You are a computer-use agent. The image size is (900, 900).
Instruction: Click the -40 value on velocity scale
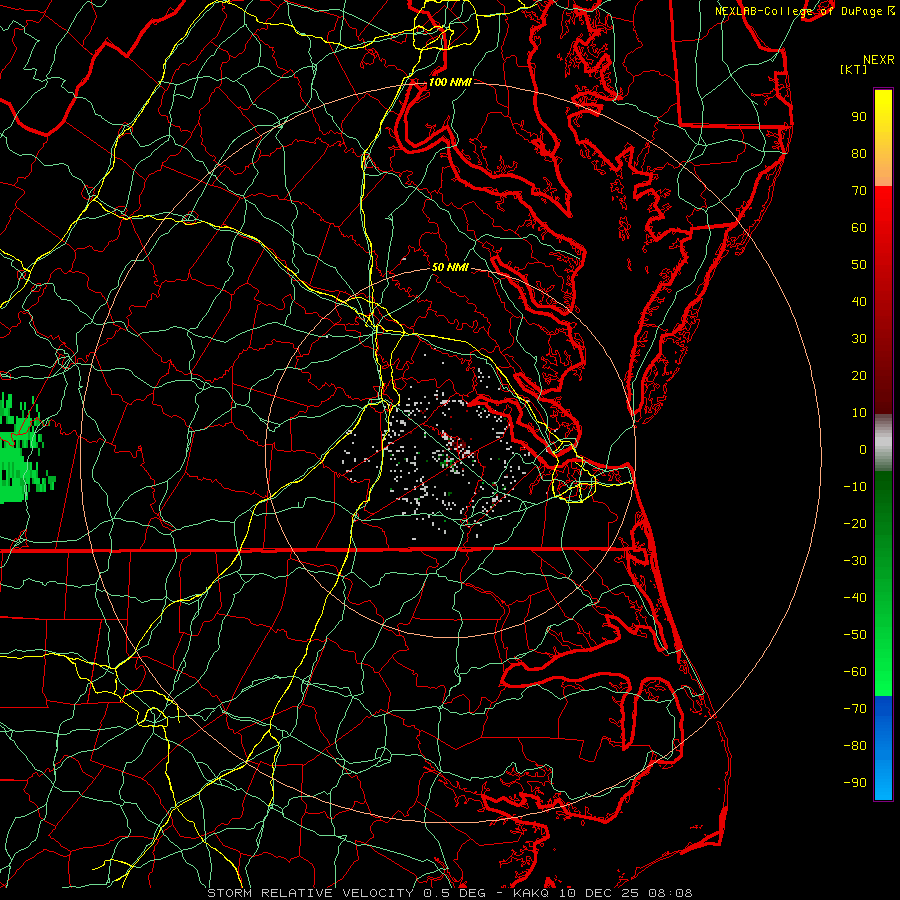[x=855, y=598]
